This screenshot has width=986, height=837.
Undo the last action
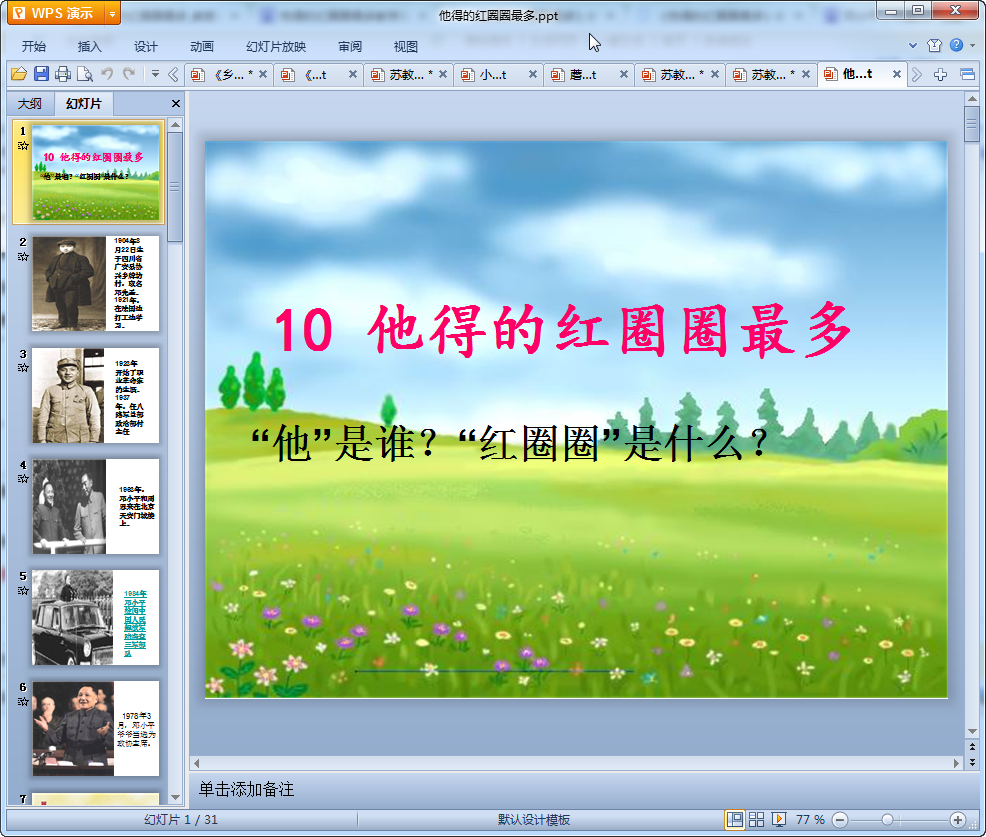[x=107, y=74]
